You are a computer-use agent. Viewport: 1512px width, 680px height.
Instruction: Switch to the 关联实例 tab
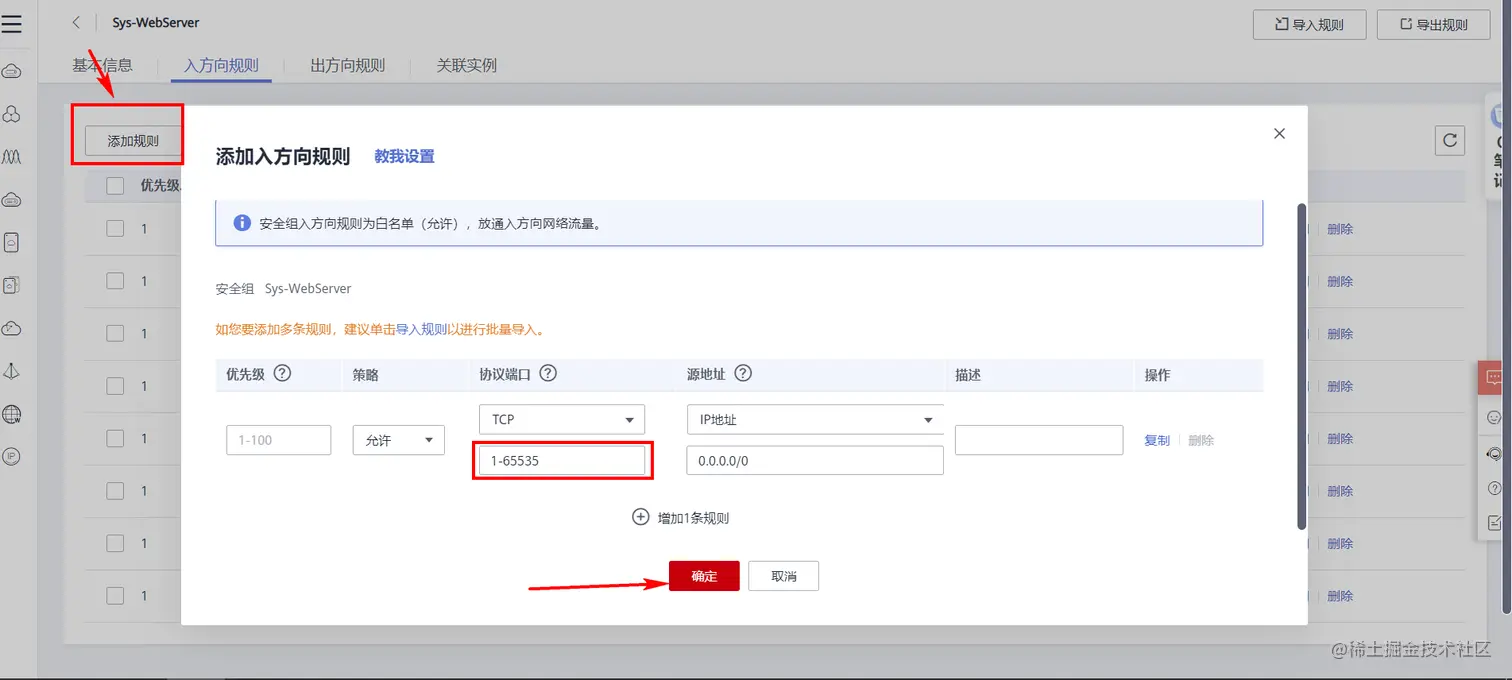466,65
